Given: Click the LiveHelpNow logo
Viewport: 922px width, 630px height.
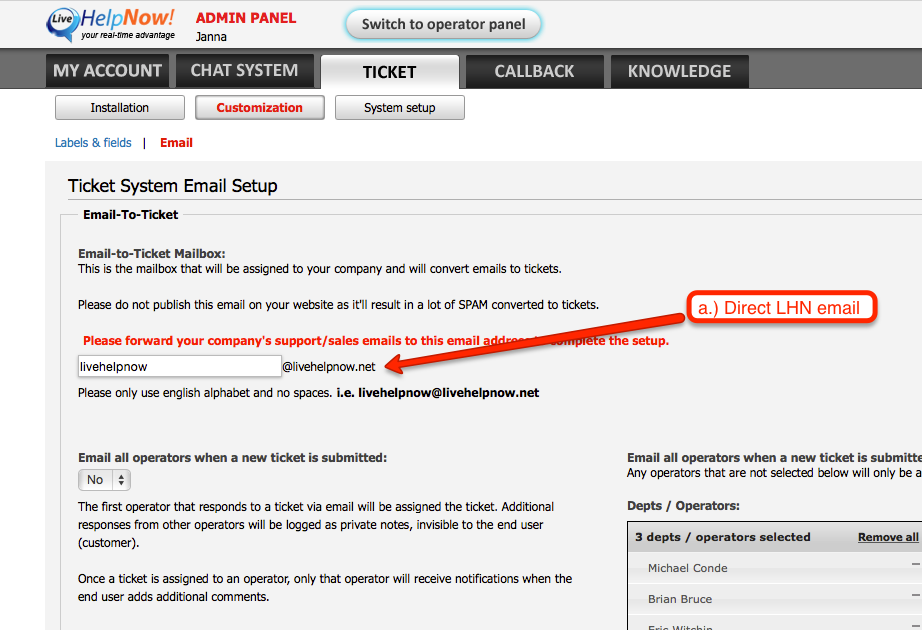Looking at the screenshot, I should pos(111,24).
